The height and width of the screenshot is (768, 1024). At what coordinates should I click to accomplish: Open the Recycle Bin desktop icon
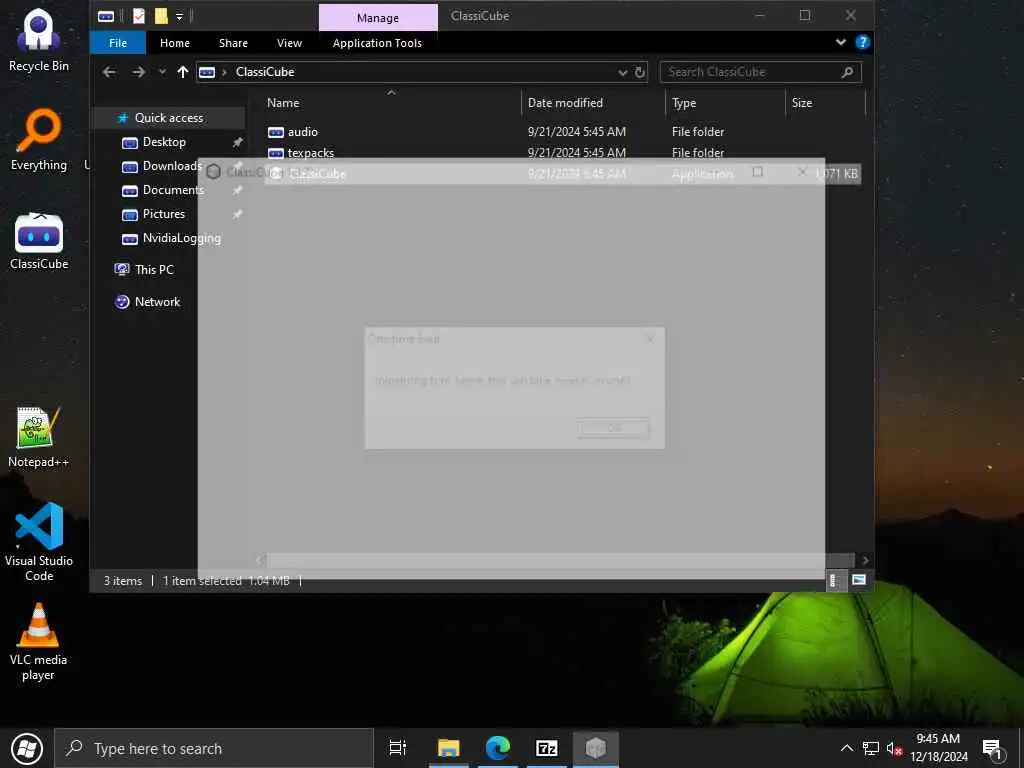pyautogui.click(x=39, y=40)
